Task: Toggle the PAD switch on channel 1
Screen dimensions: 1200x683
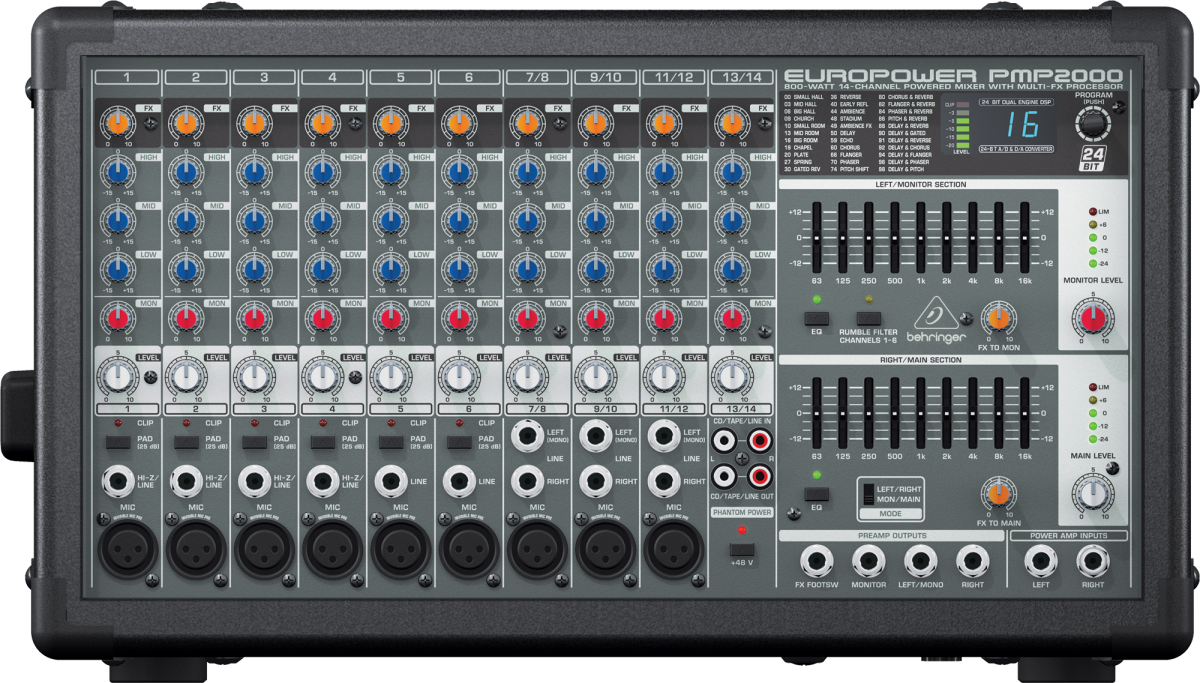Action: [x=119, y=441]
